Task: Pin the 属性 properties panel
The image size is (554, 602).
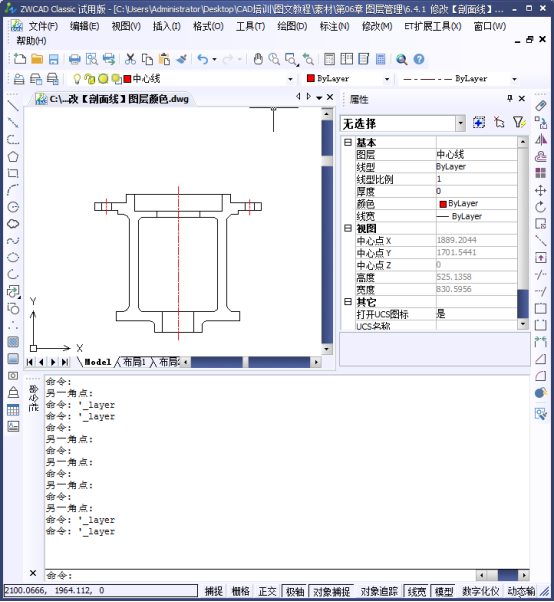Action: pyautogui.click(x=509, y=98)
